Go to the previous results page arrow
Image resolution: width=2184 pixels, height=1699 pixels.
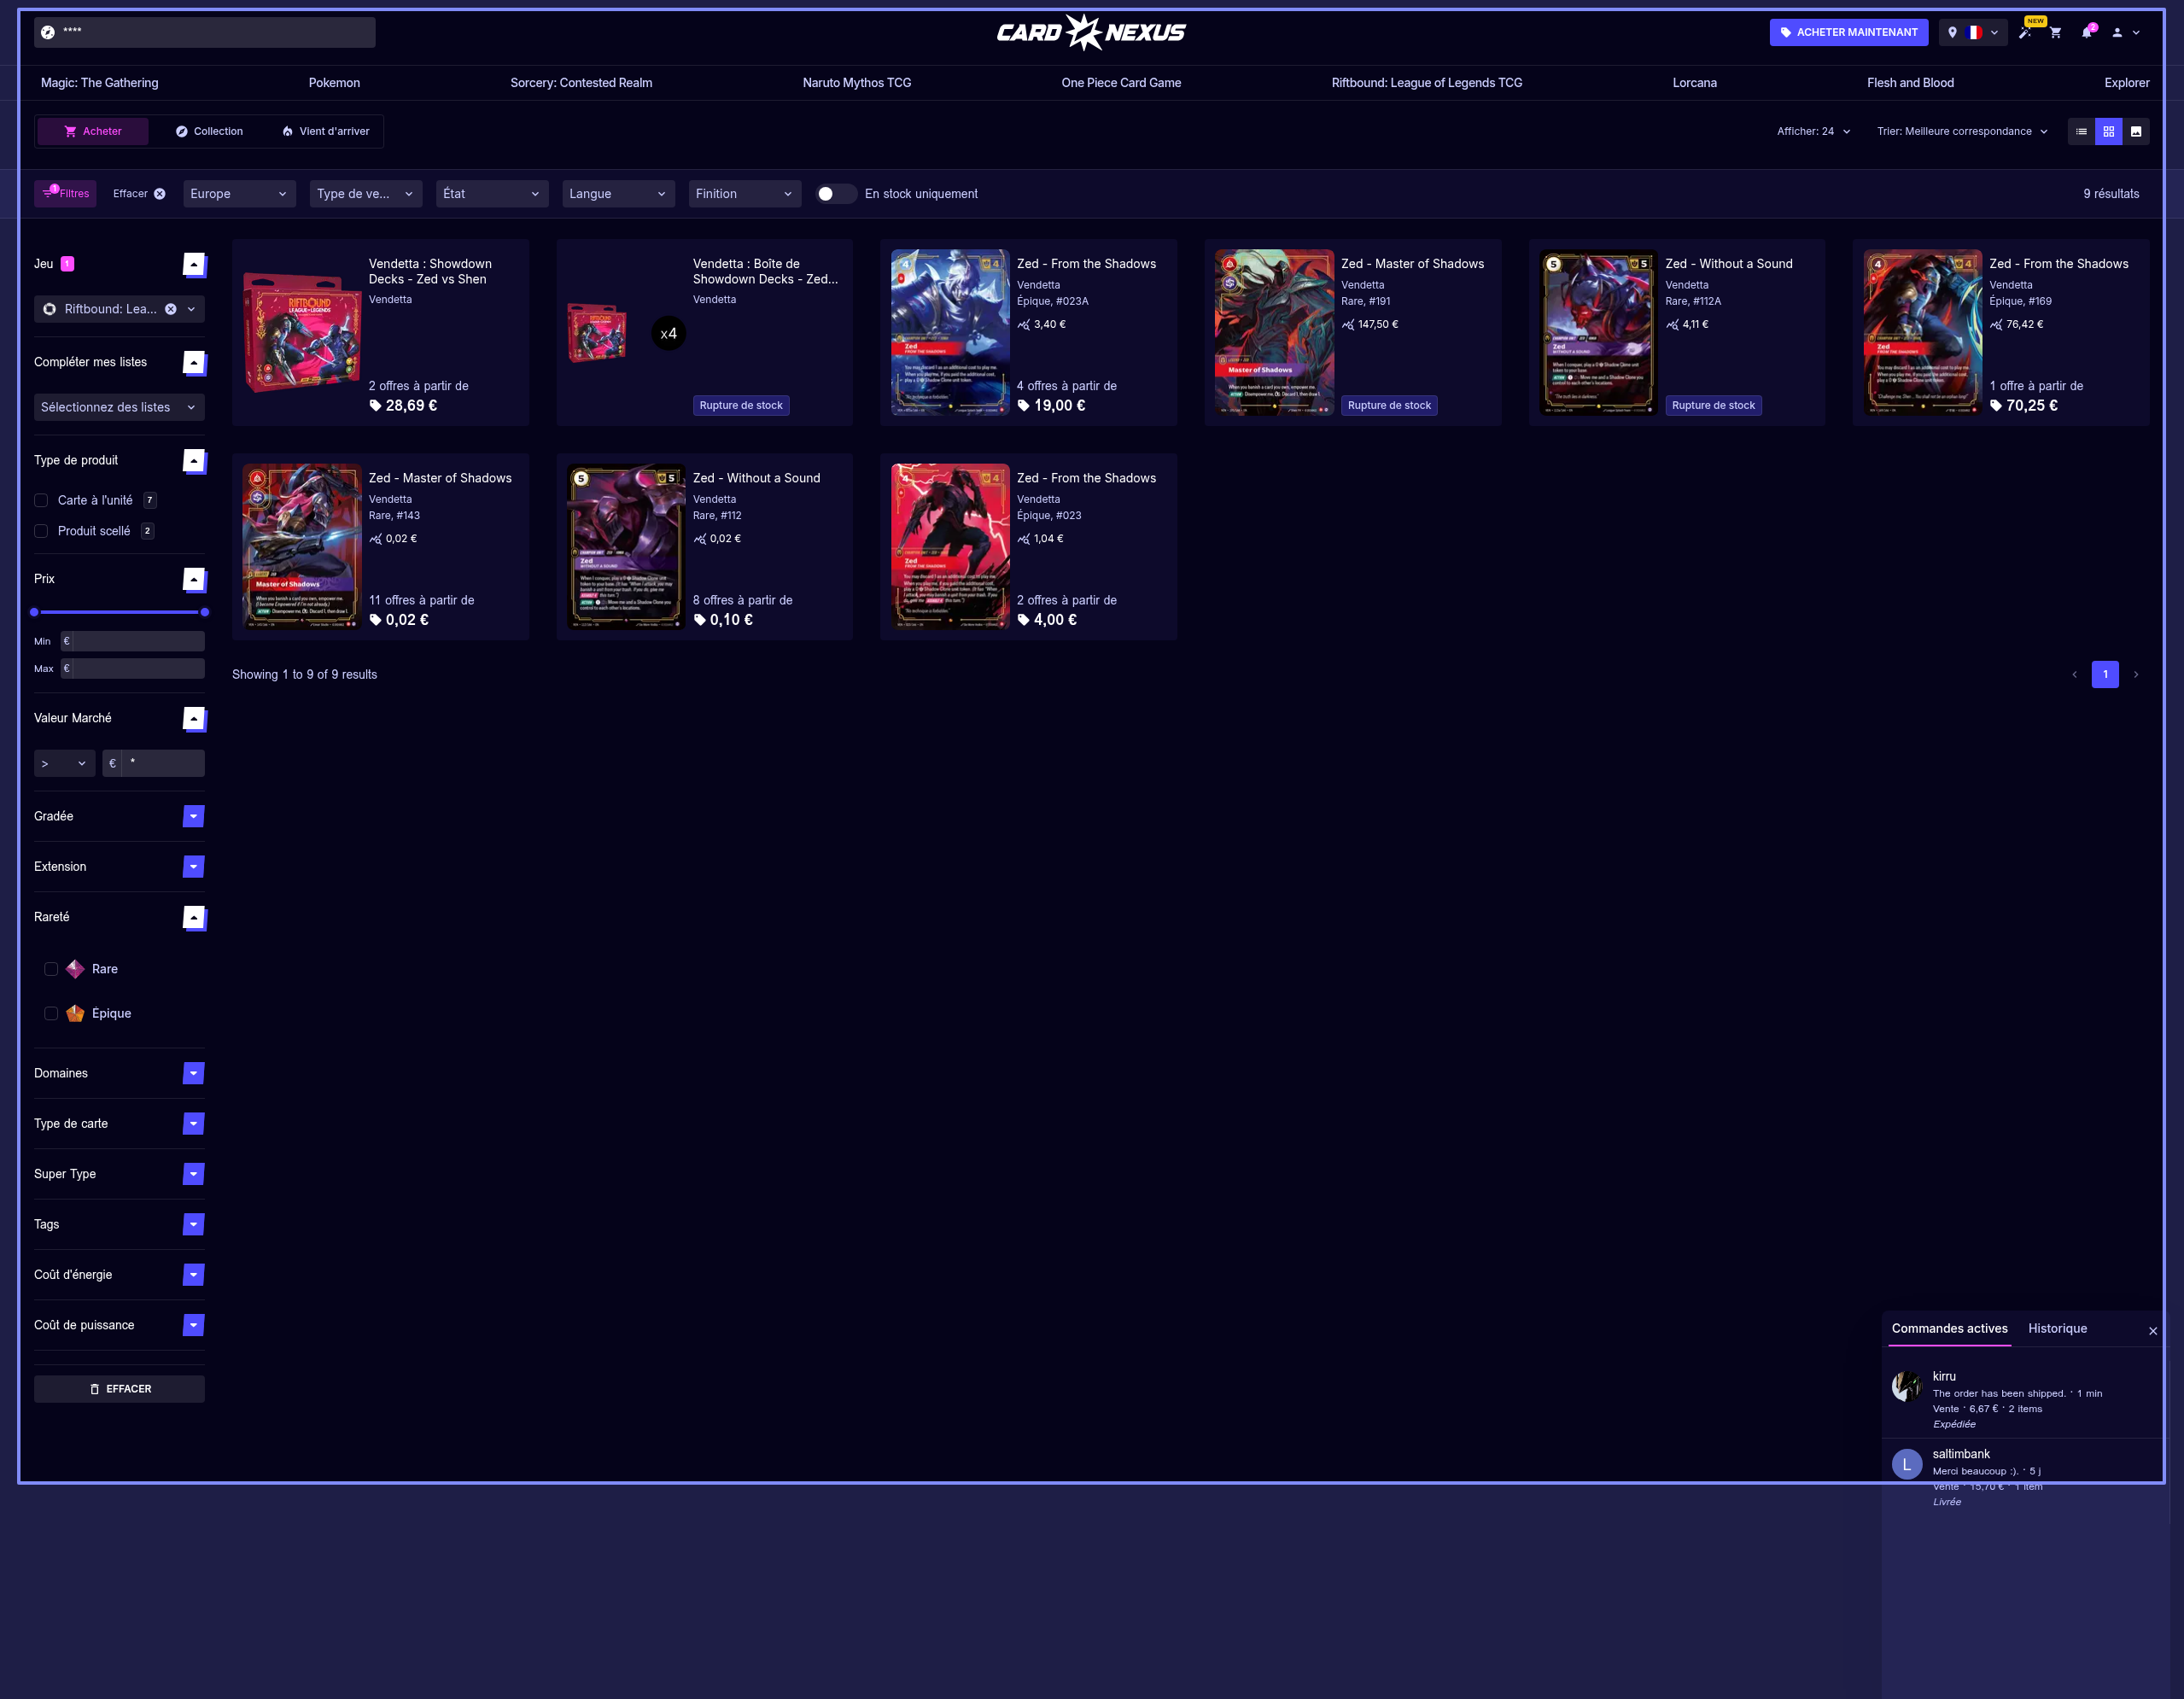pyautogui.click(x=2075, y=675)
